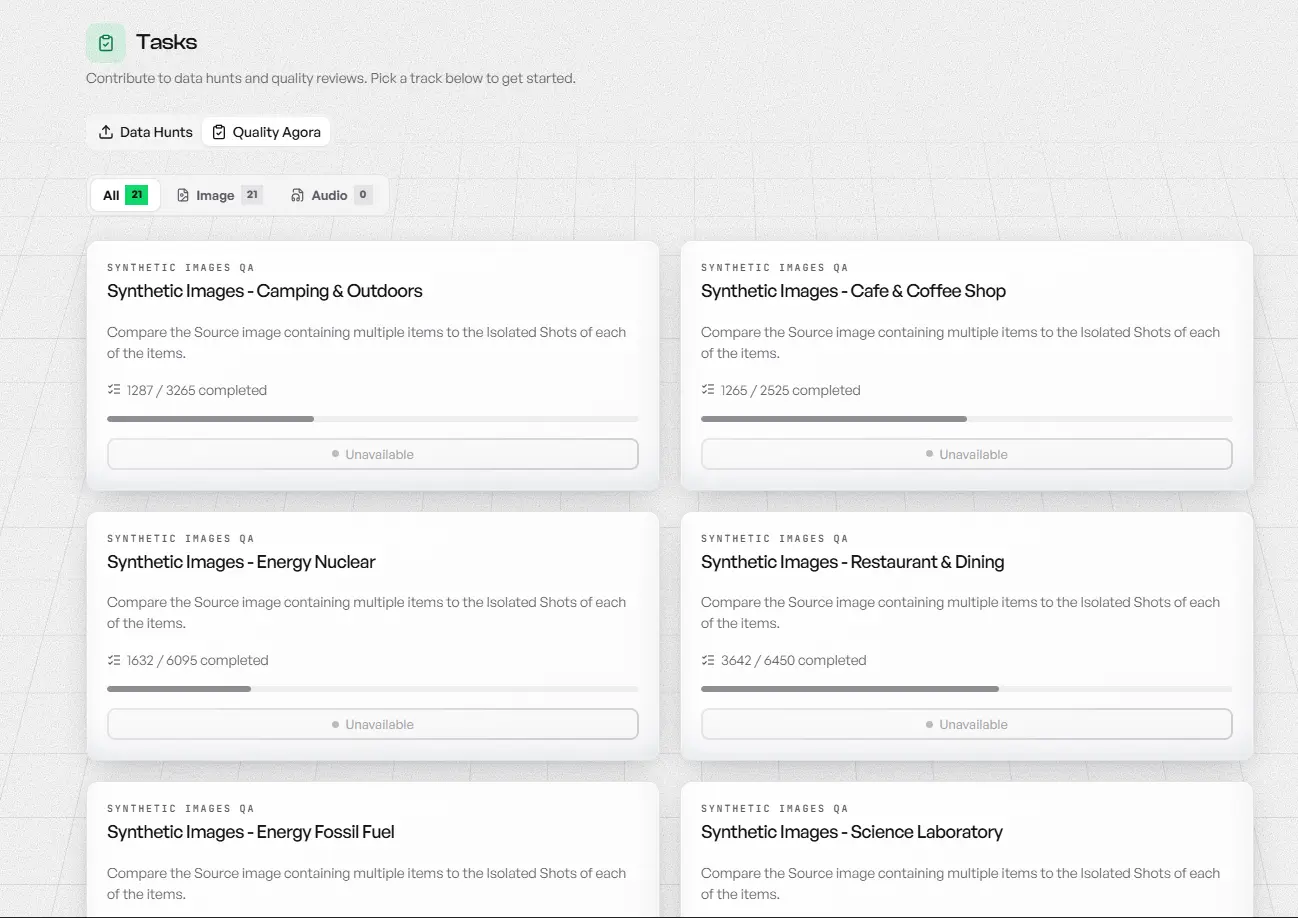Click Unavailable button on Camping & Outdoors card

pos(373,454)
